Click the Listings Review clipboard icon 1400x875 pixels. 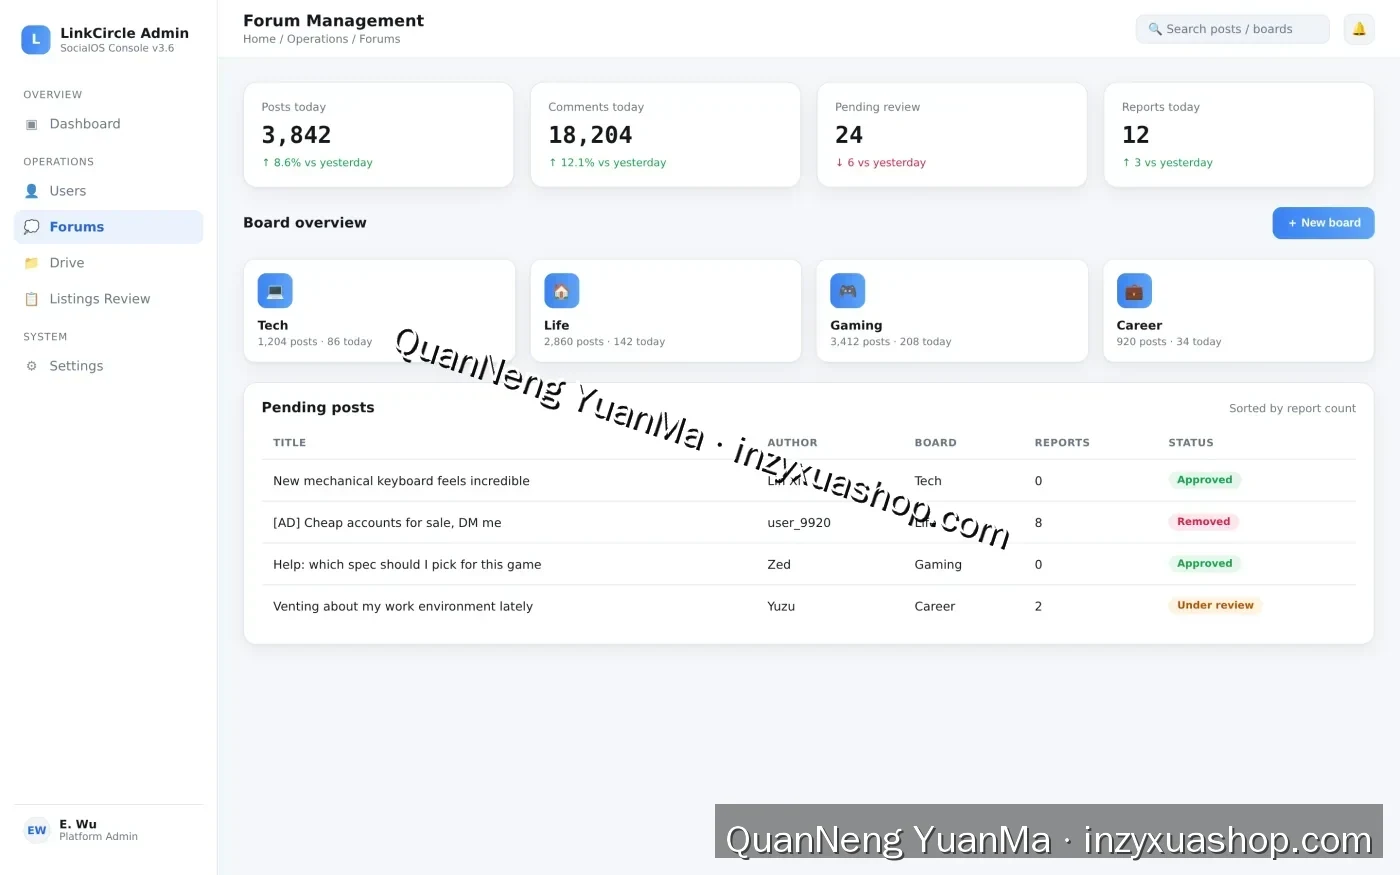(31, 299)
